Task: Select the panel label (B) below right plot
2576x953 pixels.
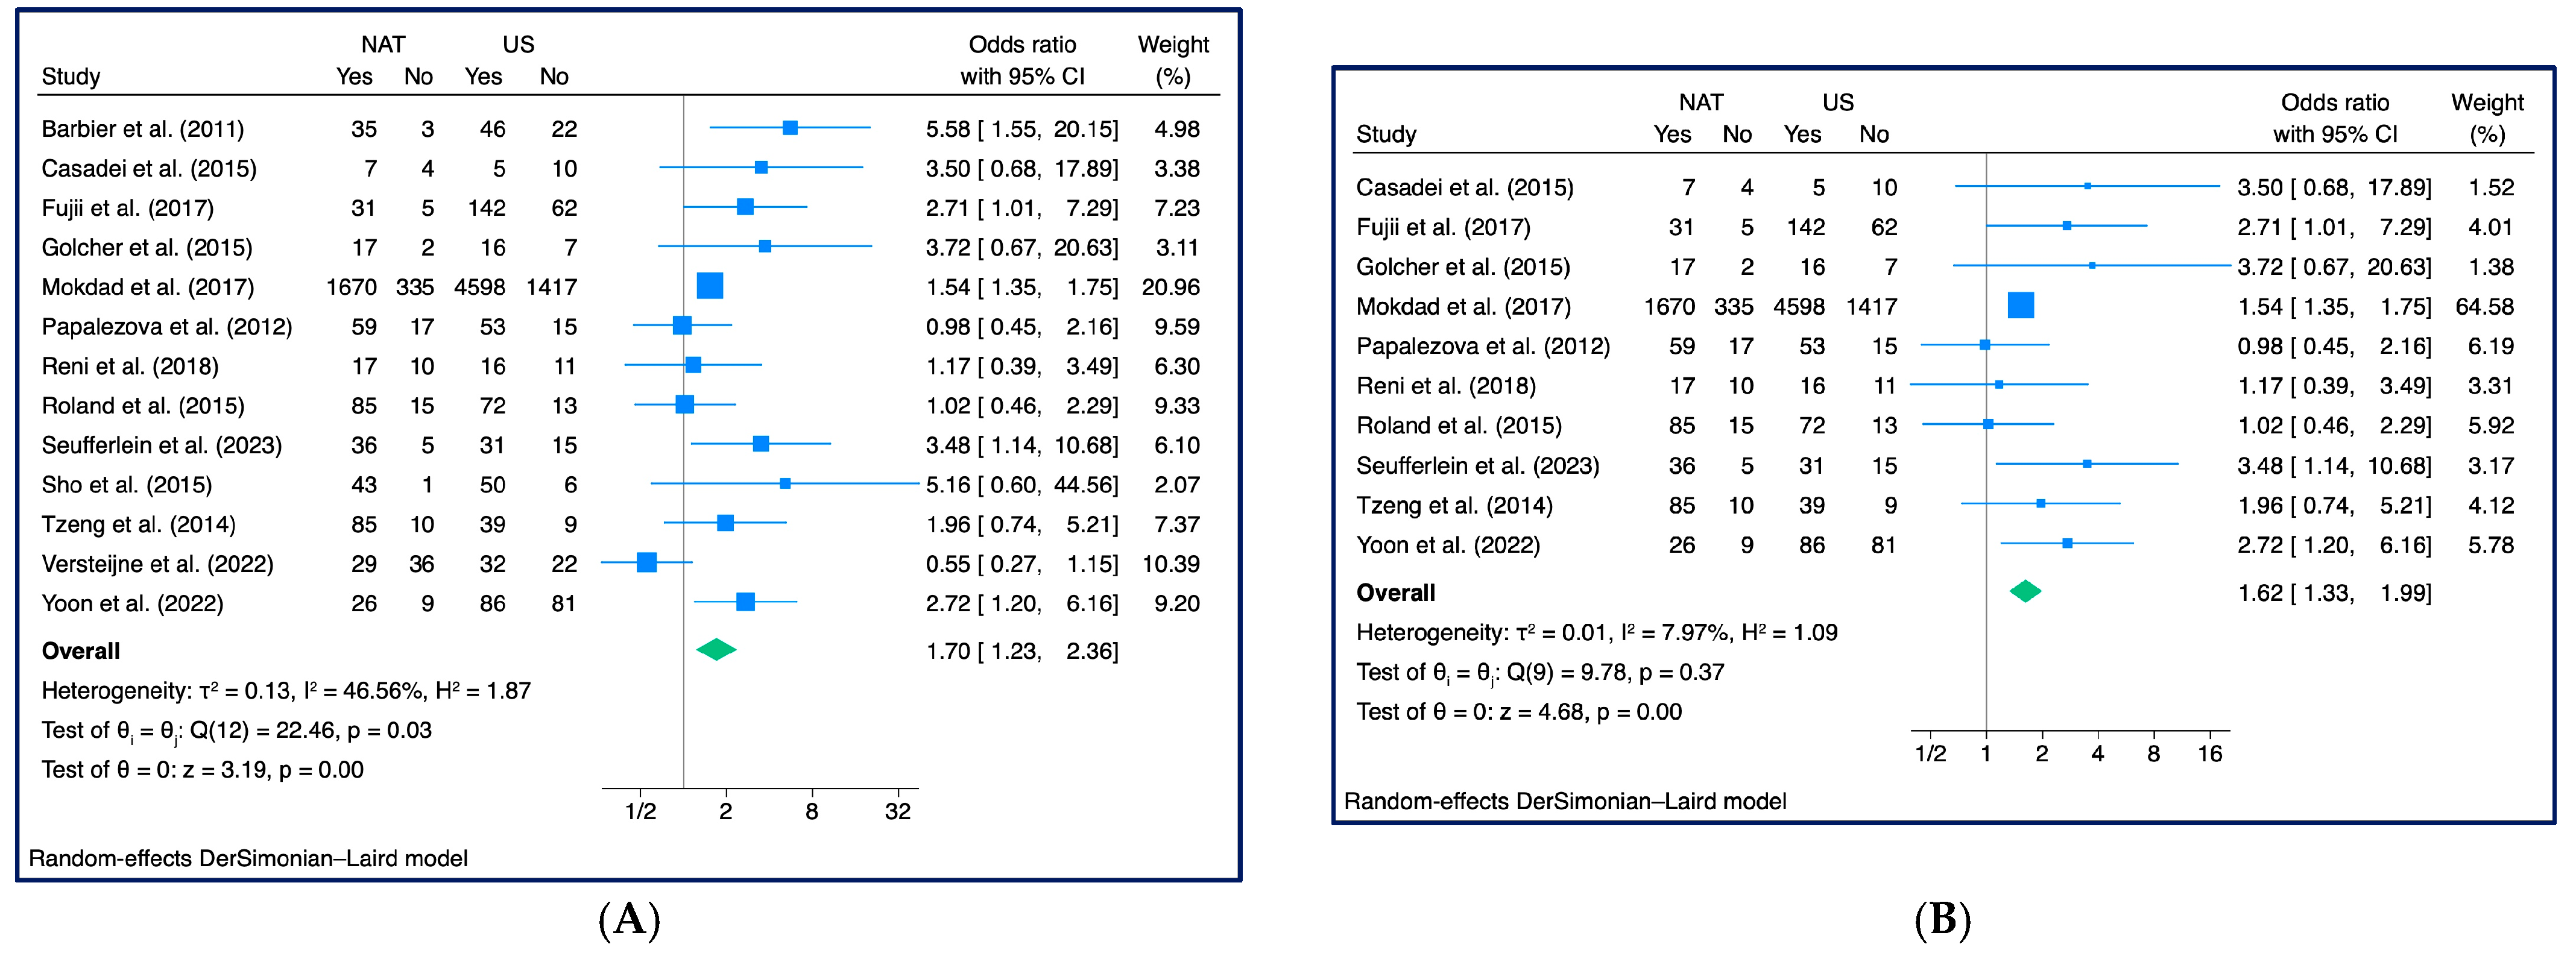Action: pyautogui.click(x=1942, y=918)
